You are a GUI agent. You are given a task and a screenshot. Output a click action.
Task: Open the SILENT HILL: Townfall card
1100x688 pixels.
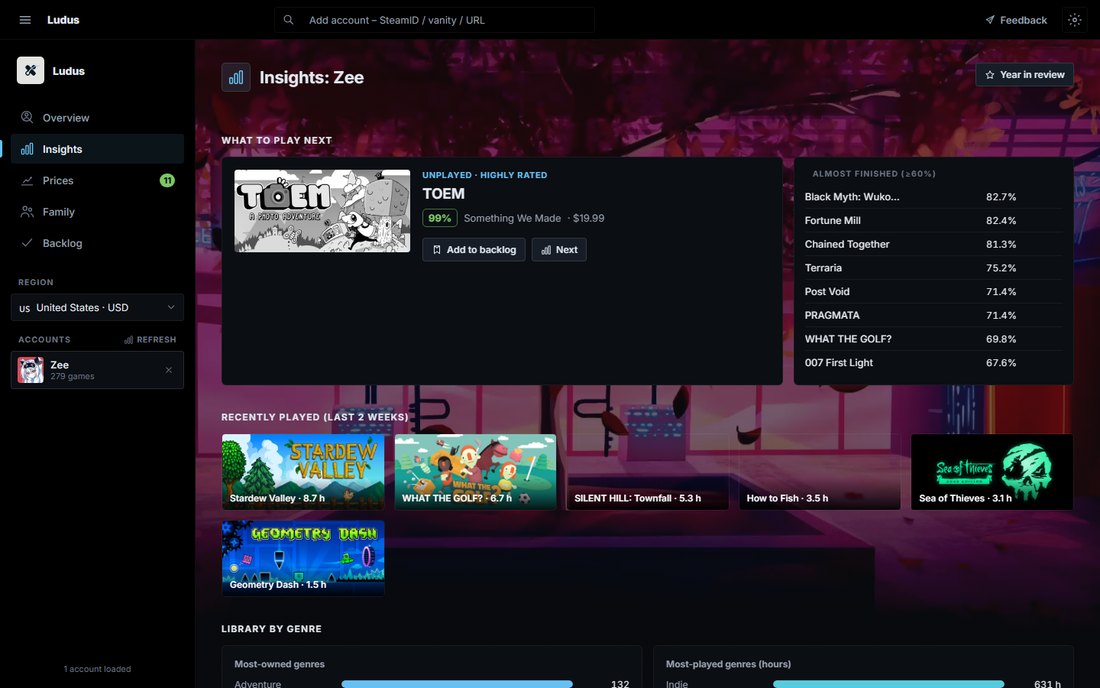pyautogui.click(x=648, y=472)
